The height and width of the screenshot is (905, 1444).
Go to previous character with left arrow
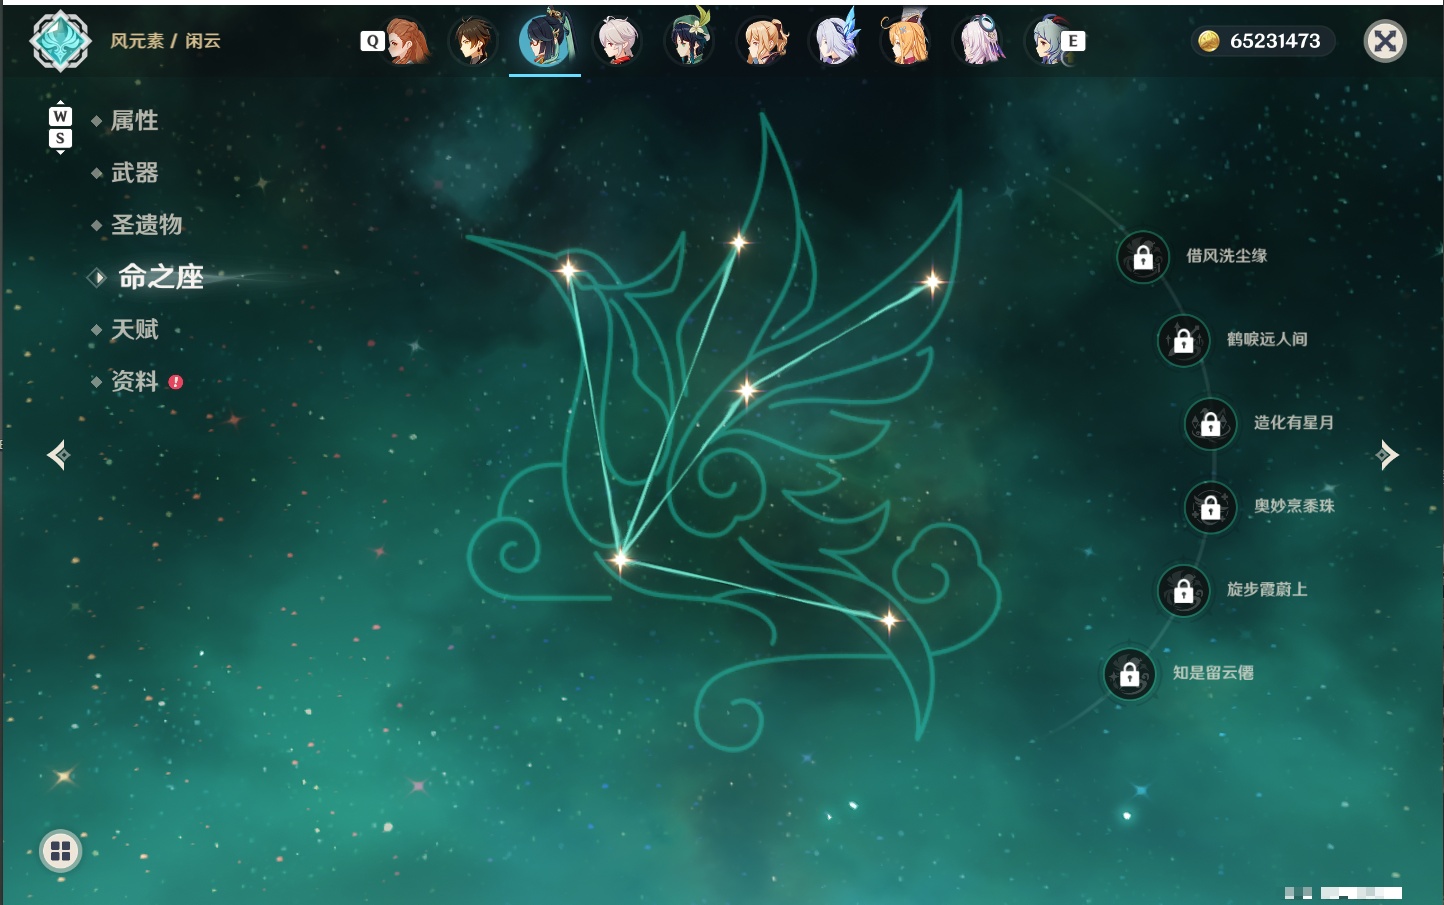58,455
